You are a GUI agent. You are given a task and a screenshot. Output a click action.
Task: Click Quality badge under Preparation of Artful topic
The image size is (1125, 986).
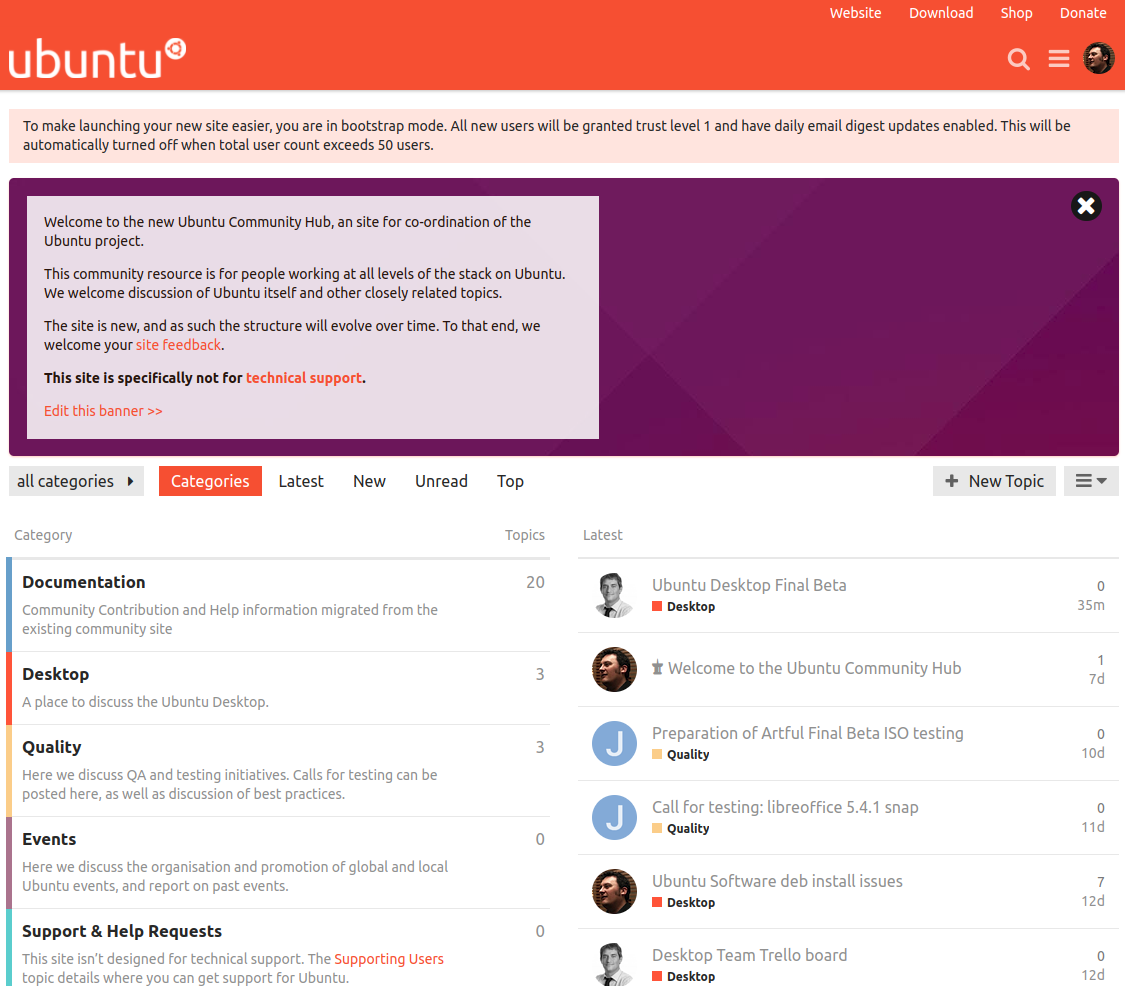point(680,754)
